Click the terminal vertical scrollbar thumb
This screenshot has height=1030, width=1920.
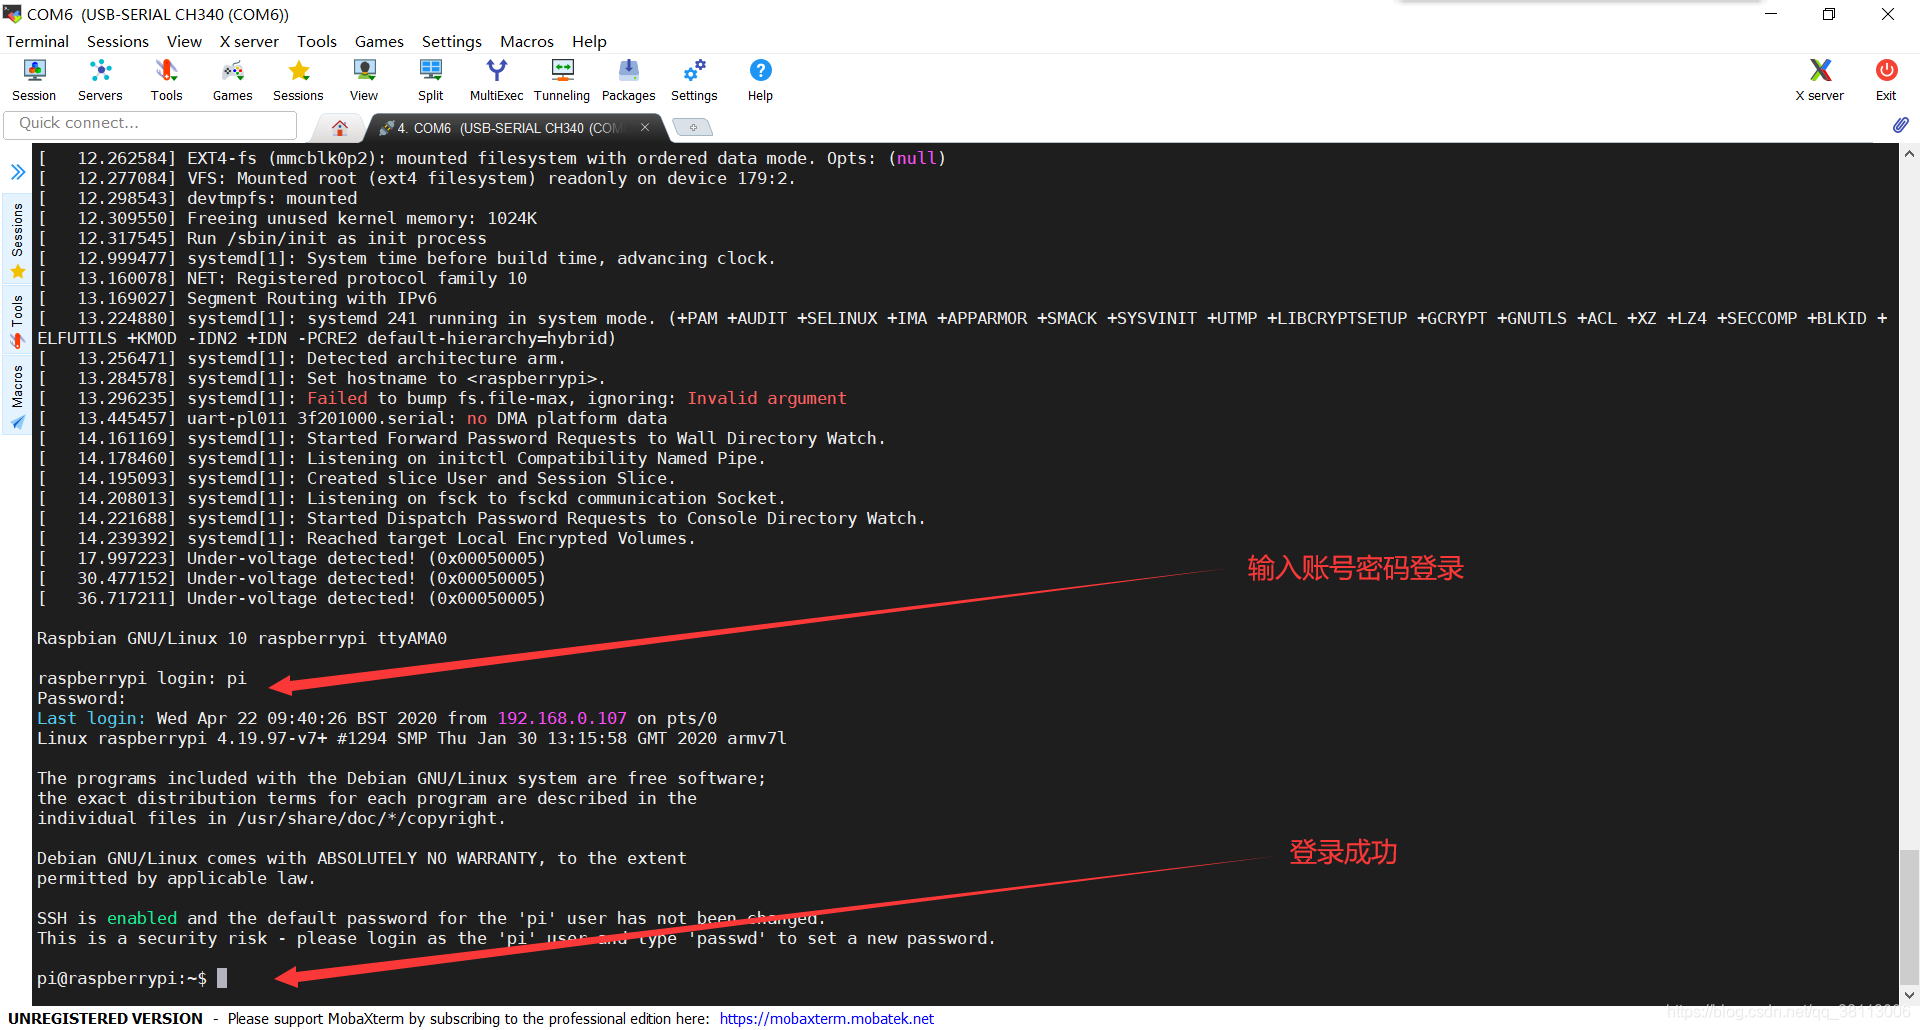click(x=1909, y=917)
